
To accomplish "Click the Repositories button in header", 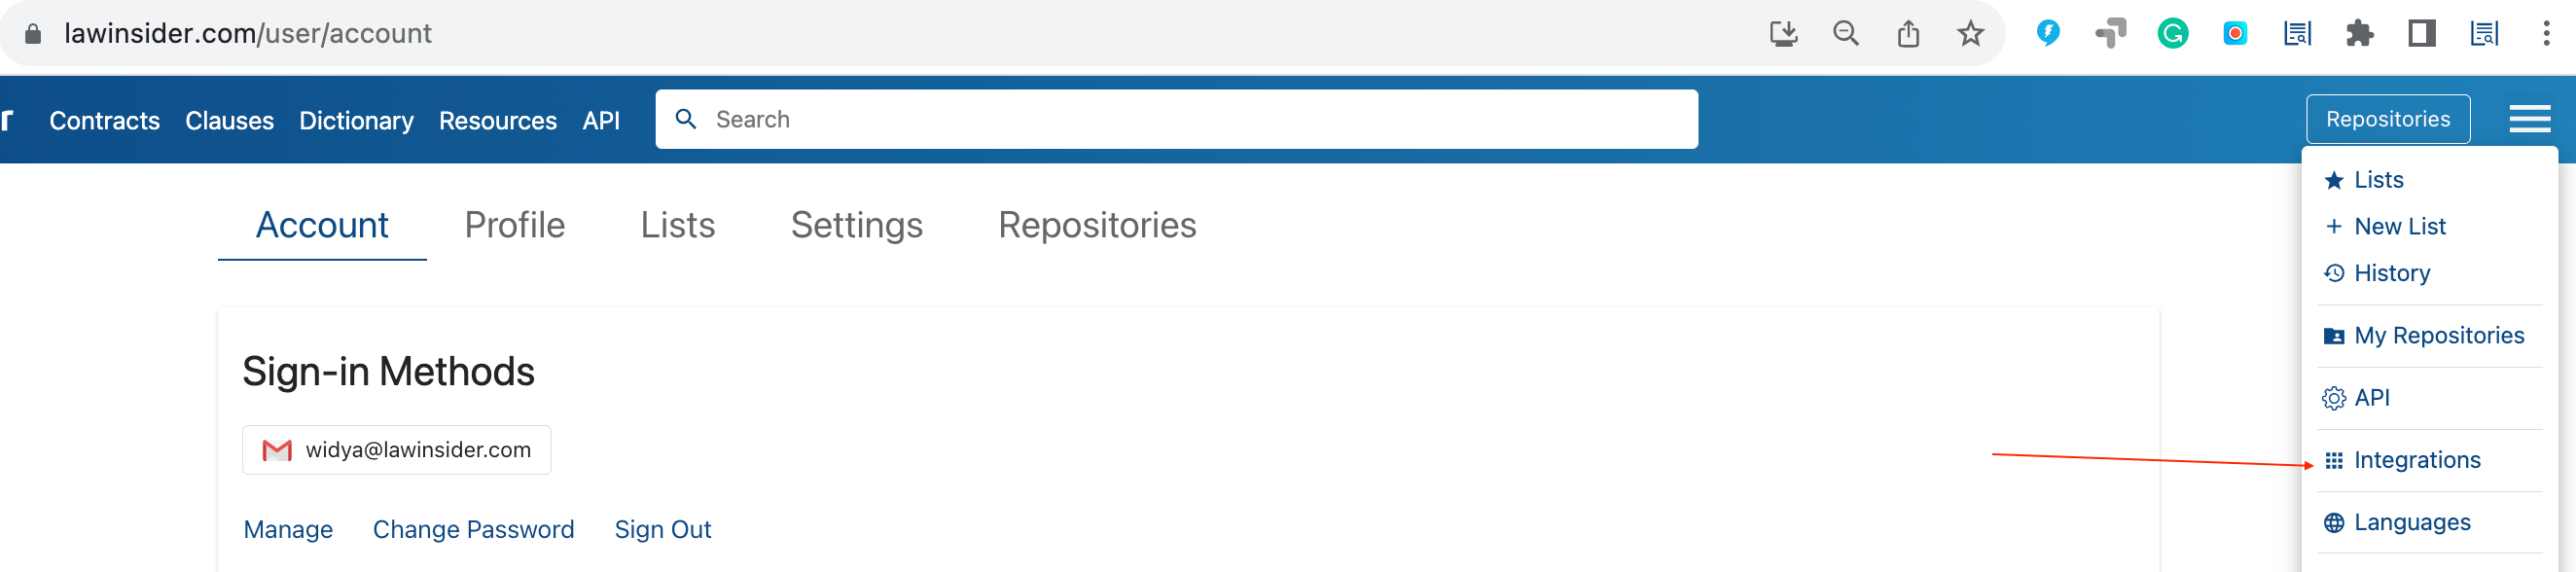I will point(2387,119).
